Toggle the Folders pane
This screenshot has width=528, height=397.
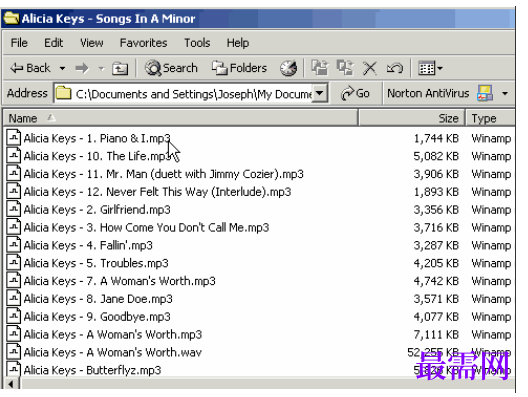pos(239,68)
